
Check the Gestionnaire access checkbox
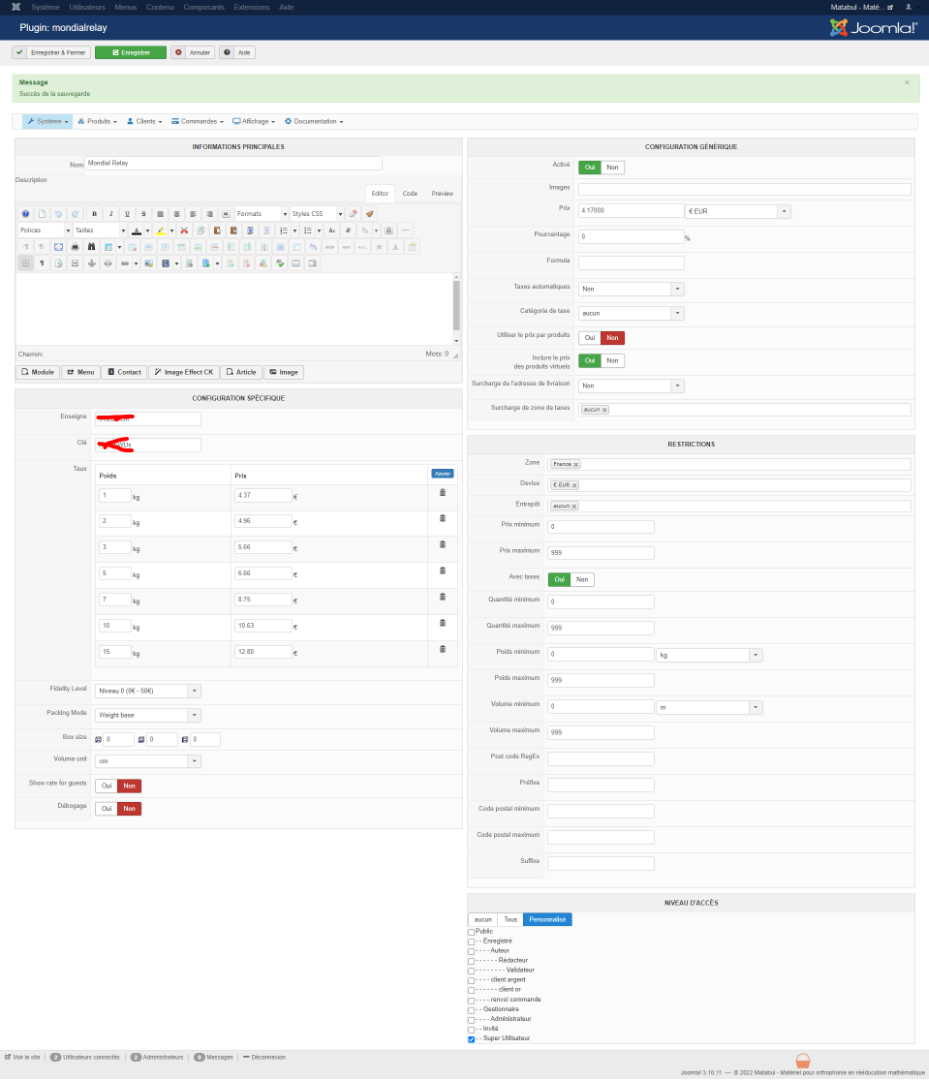pyautogui.click(x=472, y=1010)
